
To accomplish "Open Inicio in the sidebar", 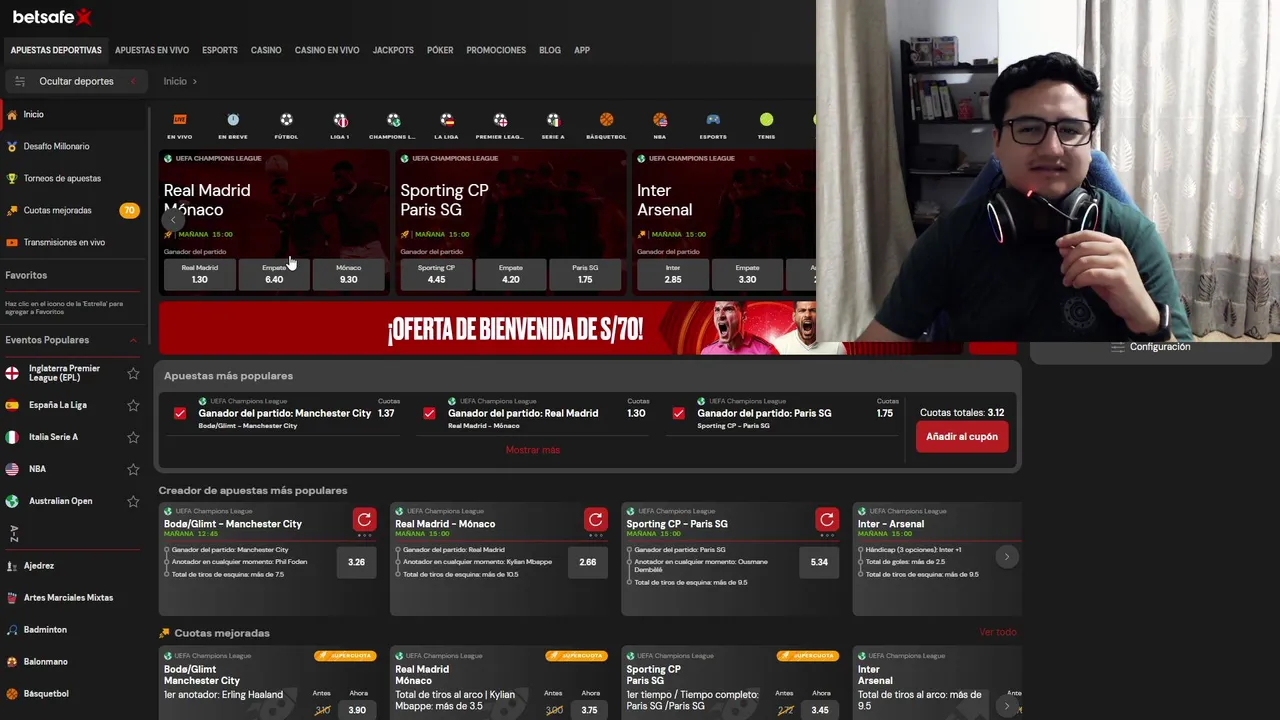I will click(x=74, y=115).
